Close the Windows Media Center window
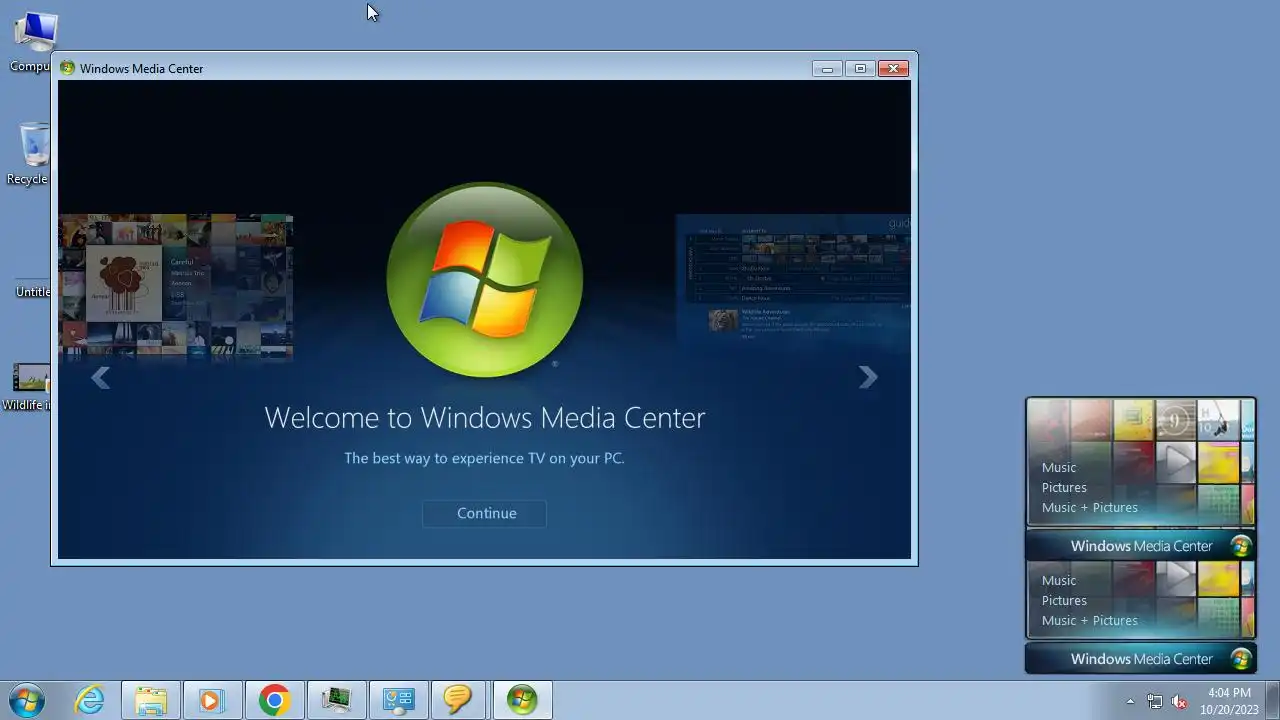 (x=893, y=68)
